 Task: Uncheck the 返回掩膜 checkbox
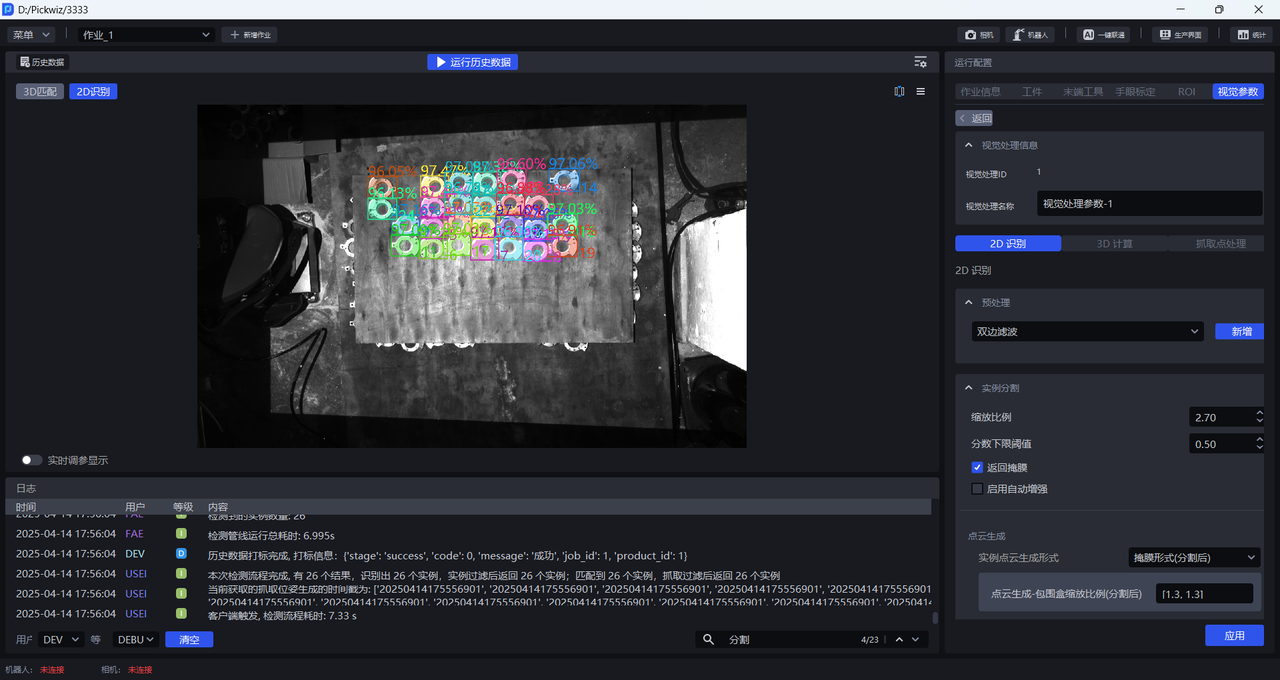977,467
